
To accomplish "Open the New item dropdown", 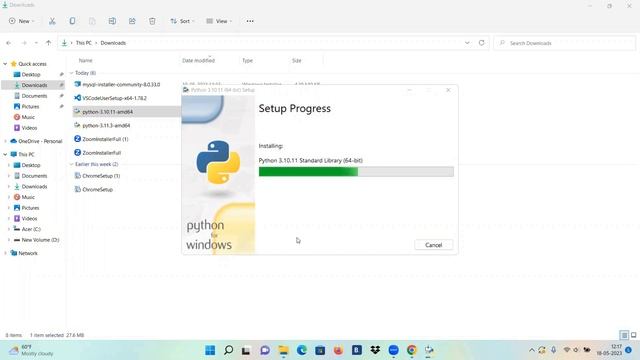I will pyautogui.click(x=22, y=21).
